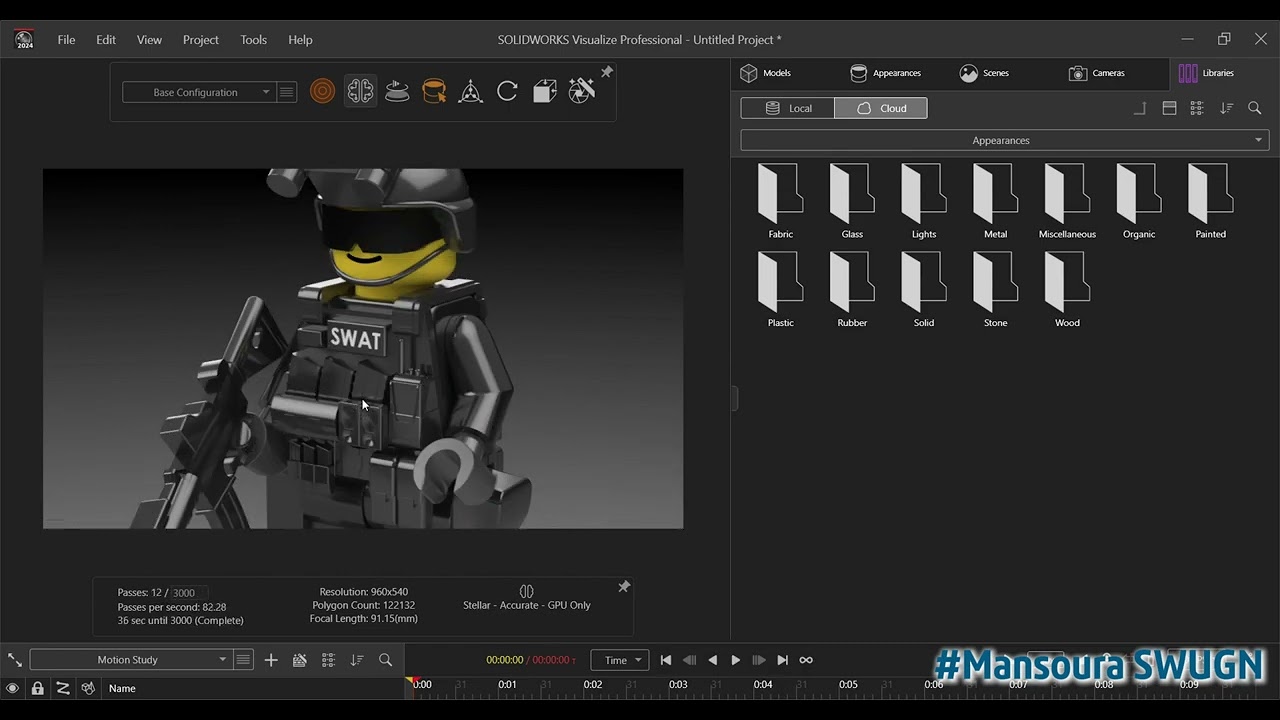The height and width of the screenshot is (720, 1280).
Task: Open the Edit menu
Action: click(x=106, y=40)
